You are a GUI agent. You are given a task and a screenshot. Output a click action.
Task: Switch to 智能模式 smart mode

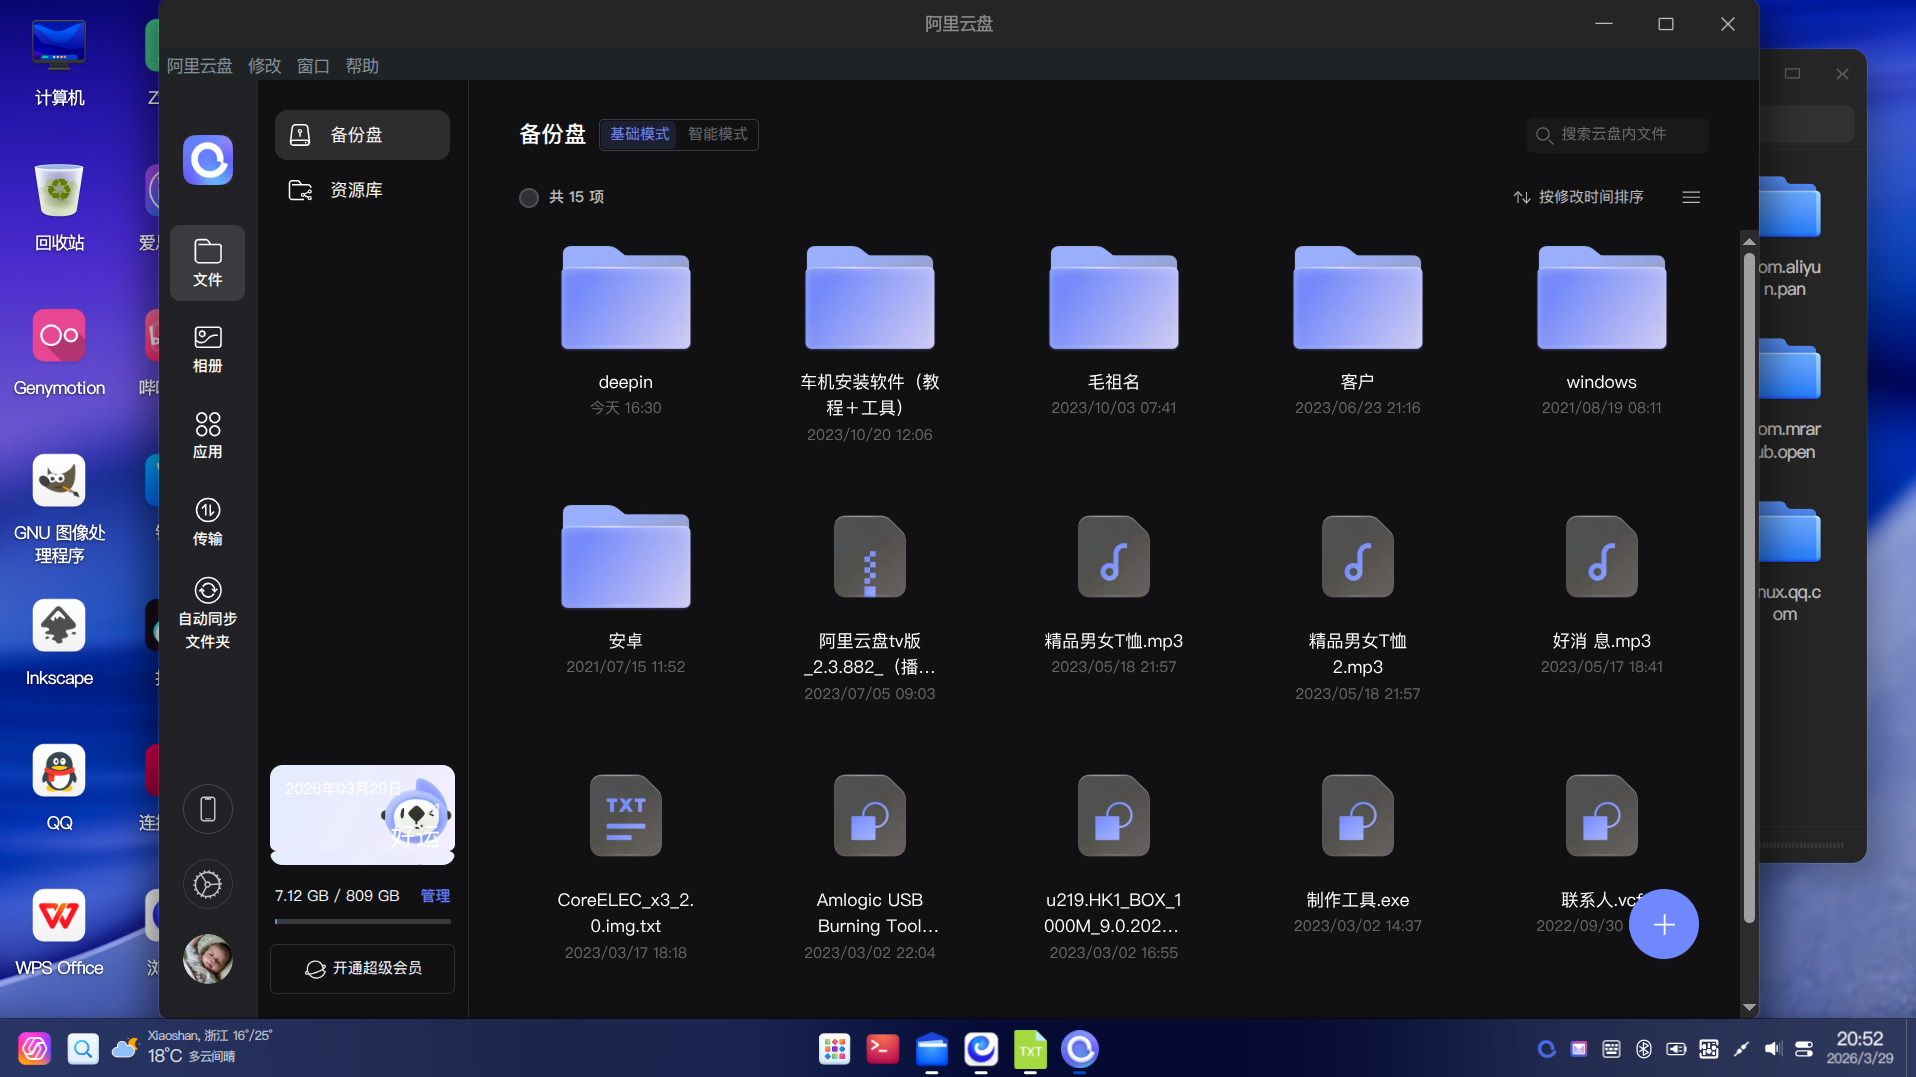(x=717, y=134)
